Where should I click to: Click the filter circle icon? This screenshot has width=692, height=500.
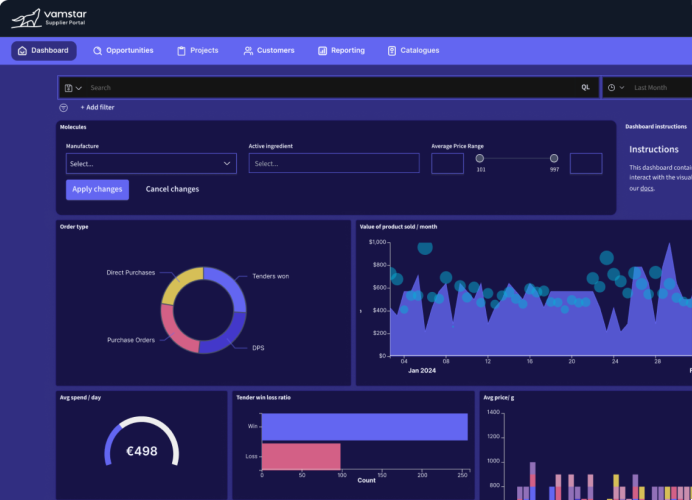click(64, 108)
